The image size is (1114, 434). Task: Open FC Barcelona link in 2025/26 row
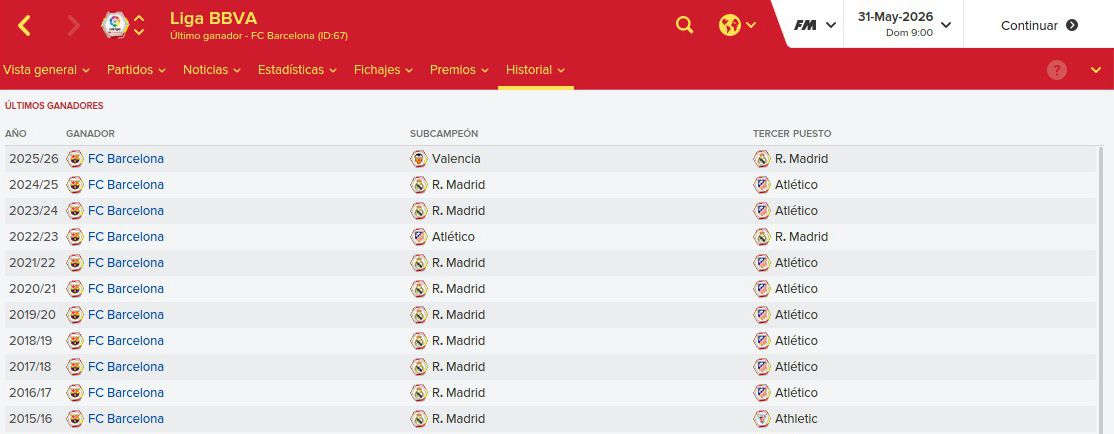pos(126,158)
